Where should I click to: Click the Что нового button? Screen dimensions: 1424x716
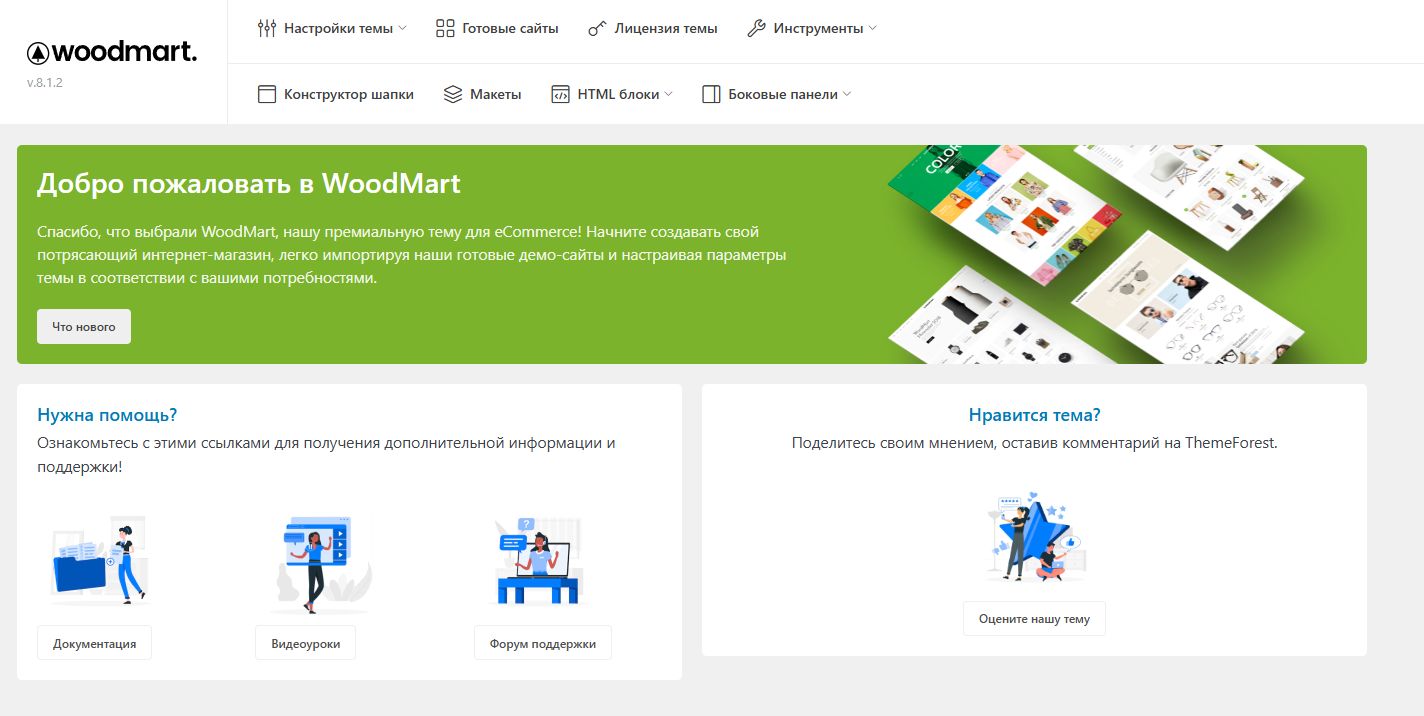point(84,326)
